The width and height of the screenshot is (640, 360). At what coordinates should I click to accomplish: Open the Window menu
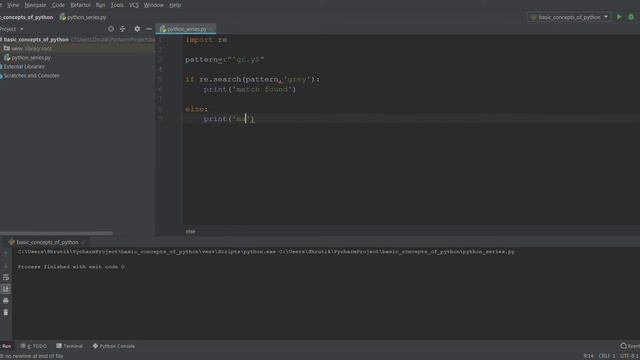pyautogui.click(x=153, y=5)
